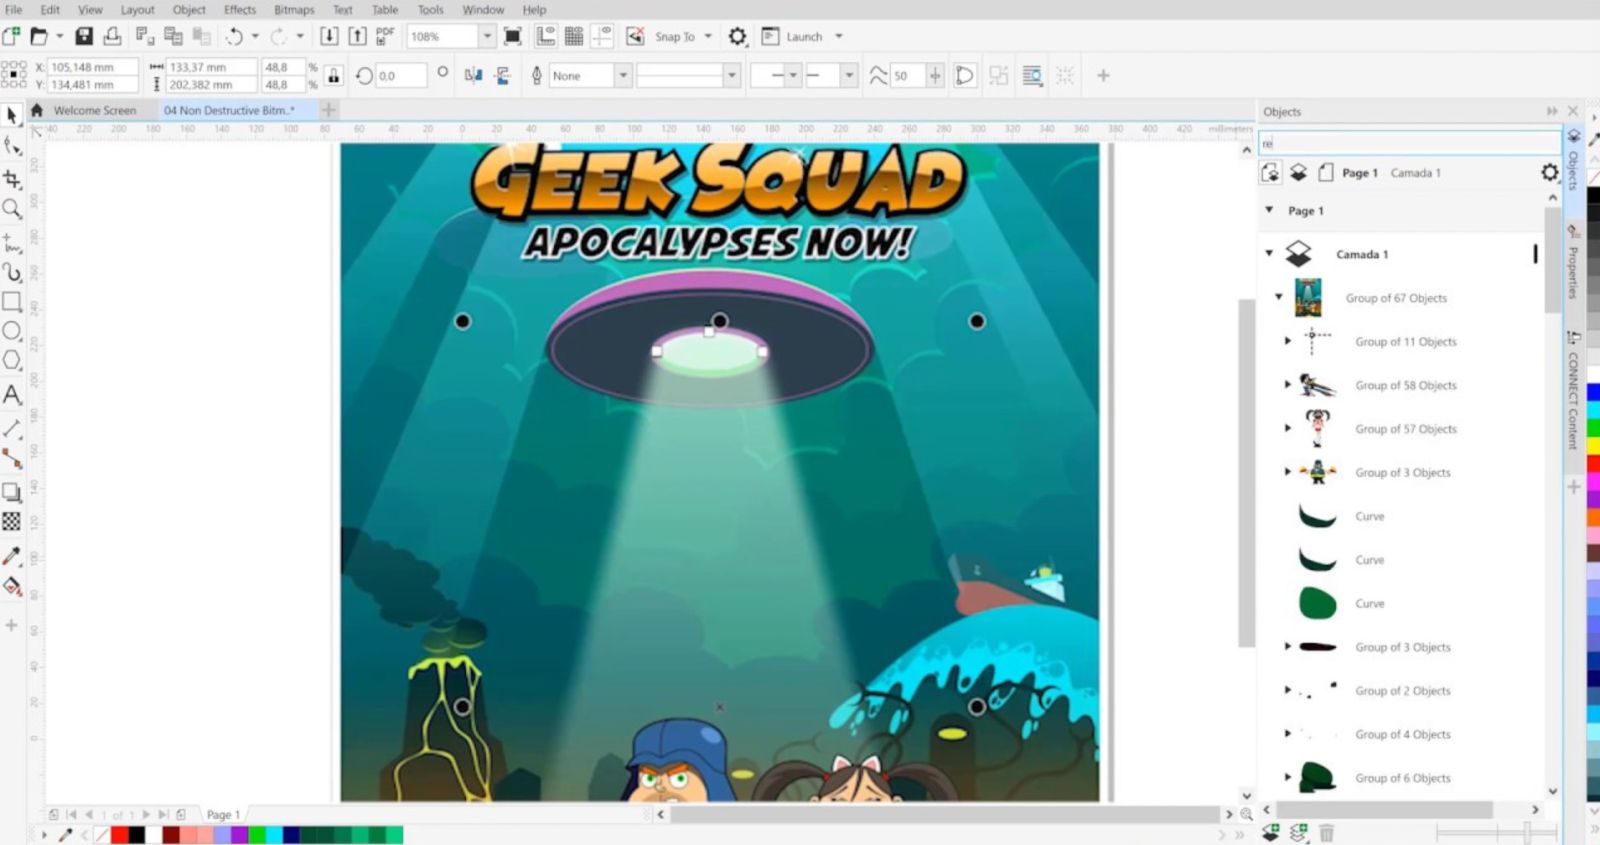Select the Ellipse tool
The width and height of the screenshot is (1600, 845).
12,330
